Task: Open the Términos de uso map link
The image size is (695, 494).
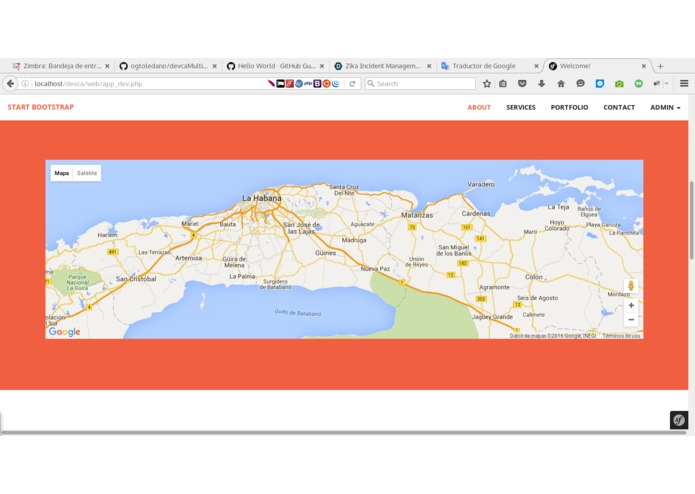Action: pos(621,336)
